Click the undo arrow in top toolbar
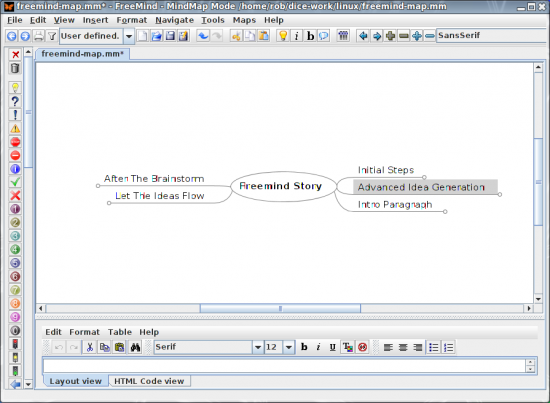Viewport: 550px width, 403px height. 203,36
